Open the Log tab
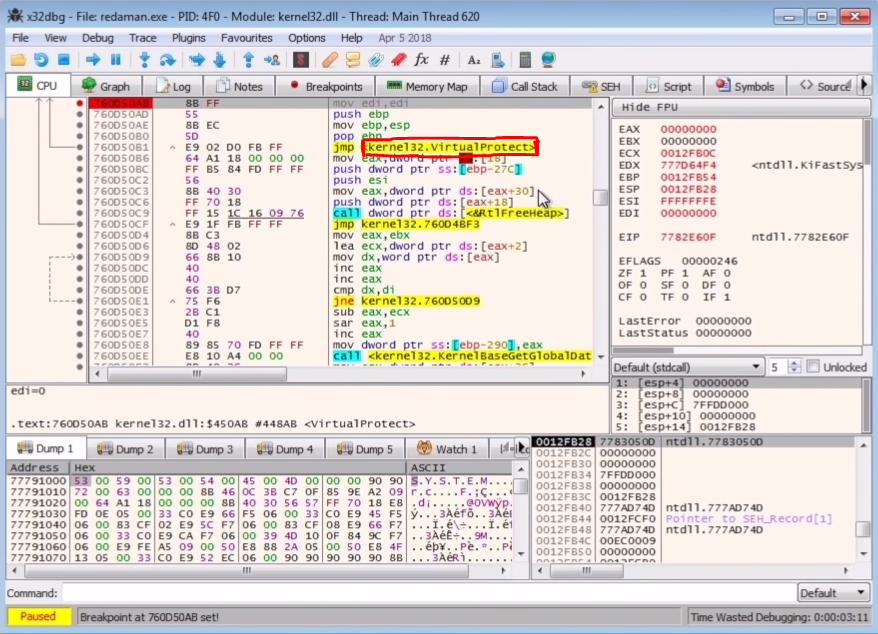The image size is (878, 634). 173,86
